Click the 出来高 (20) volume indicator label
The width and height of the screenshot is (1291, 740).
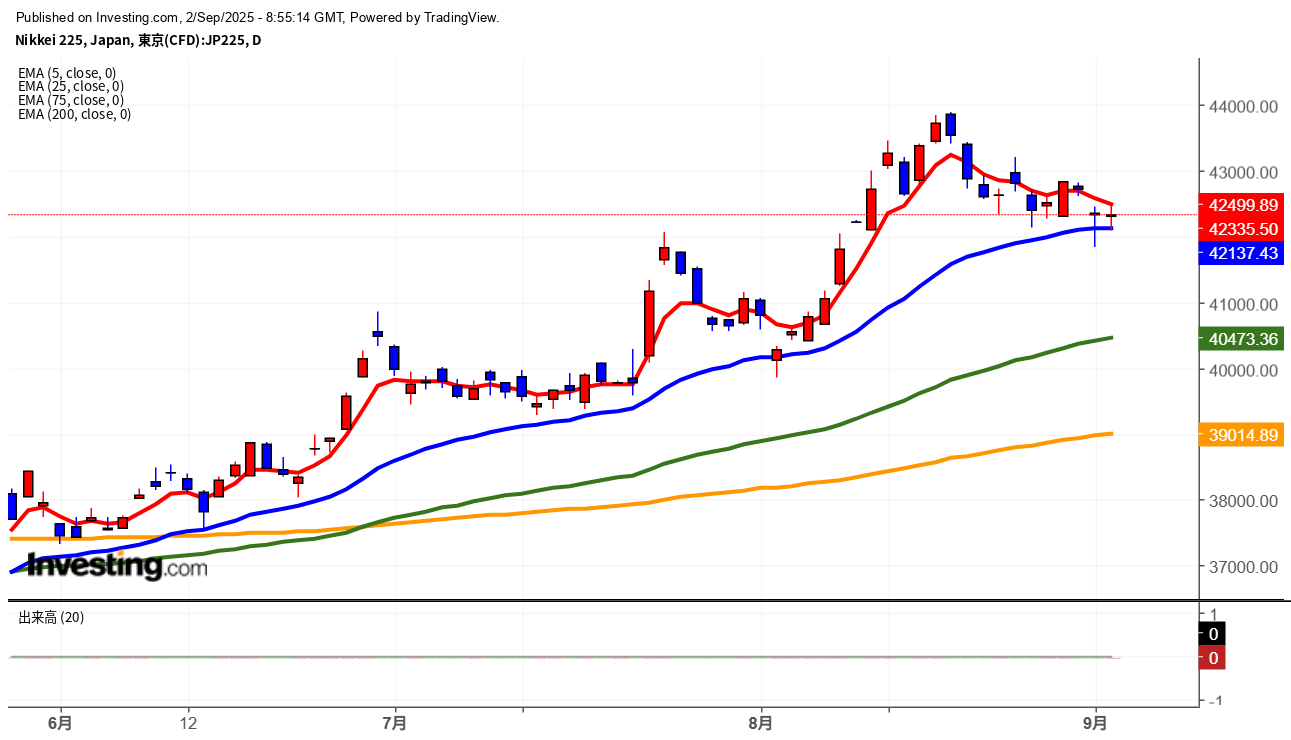(x=51, y=617)
